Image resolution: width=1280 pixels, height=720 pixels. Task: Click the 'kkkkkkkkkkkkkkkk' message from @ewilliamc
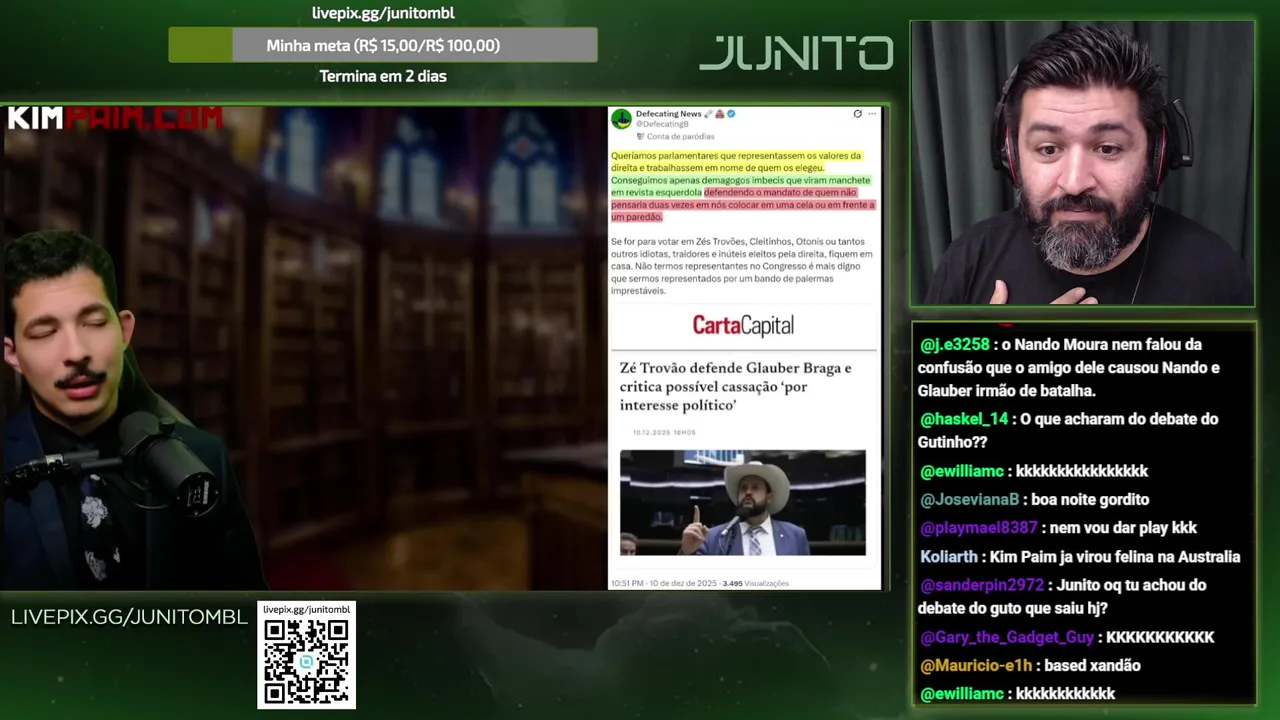click(x=1082, y=471)
